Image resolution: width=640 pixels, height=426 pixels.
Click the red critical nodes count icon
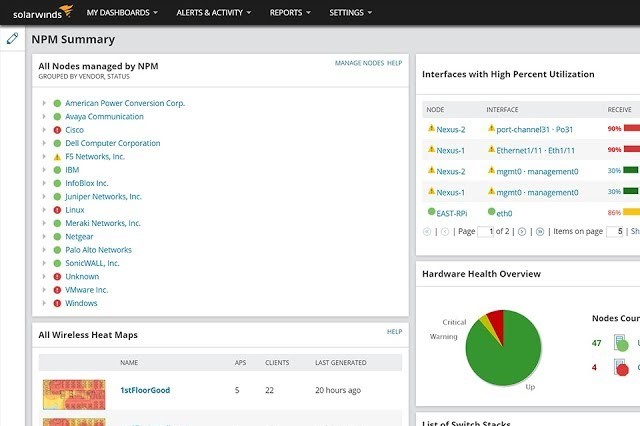tap(621, 367)
